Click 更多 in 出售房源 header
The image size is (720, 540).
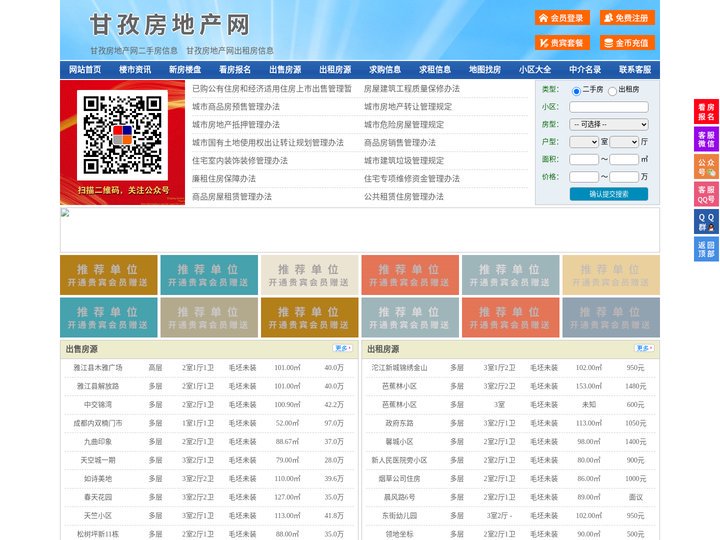point(343,348)
